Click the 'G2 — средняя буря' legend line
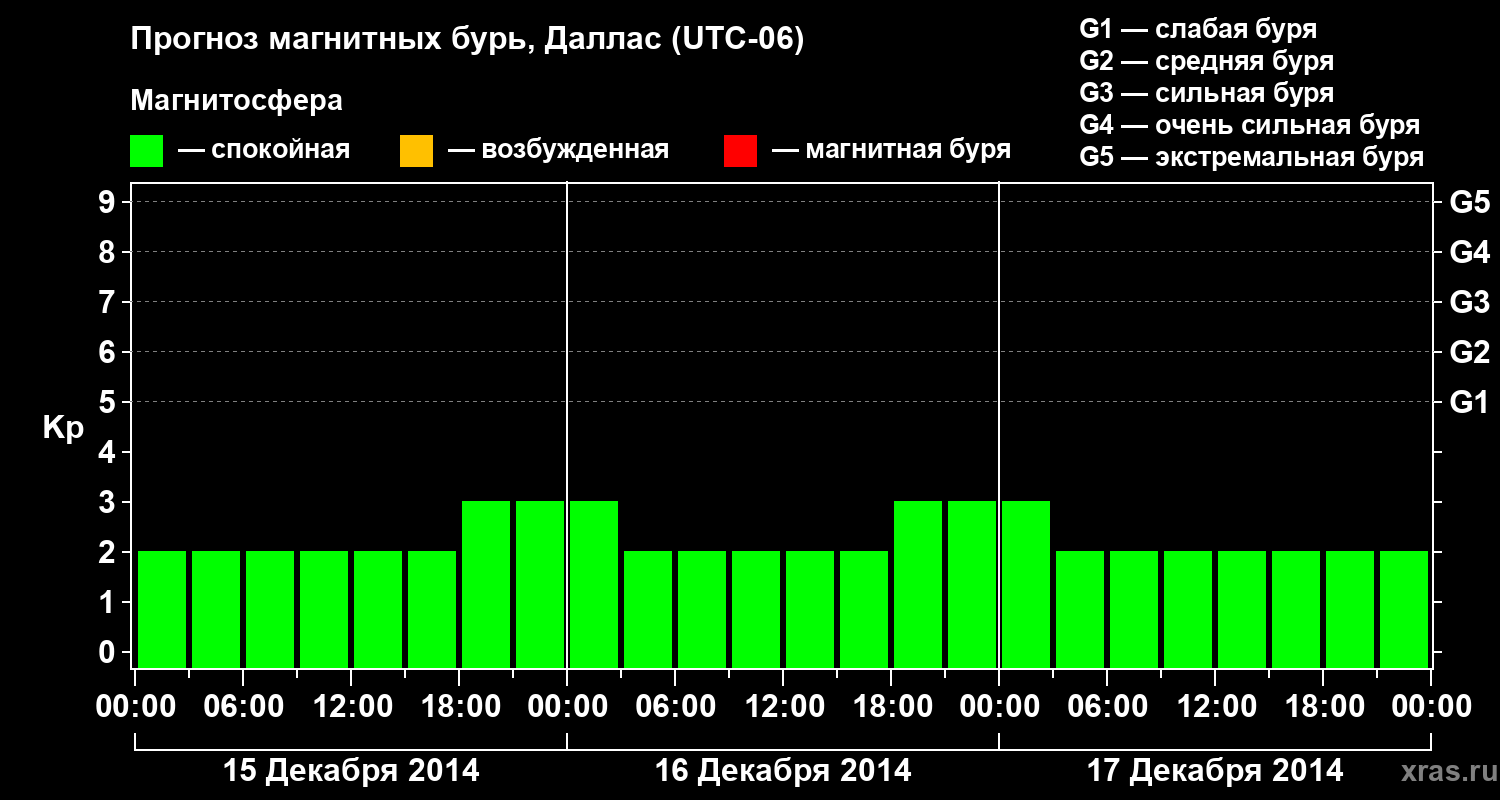Viewport: 1500px width, 800px height. point(1207,61)
